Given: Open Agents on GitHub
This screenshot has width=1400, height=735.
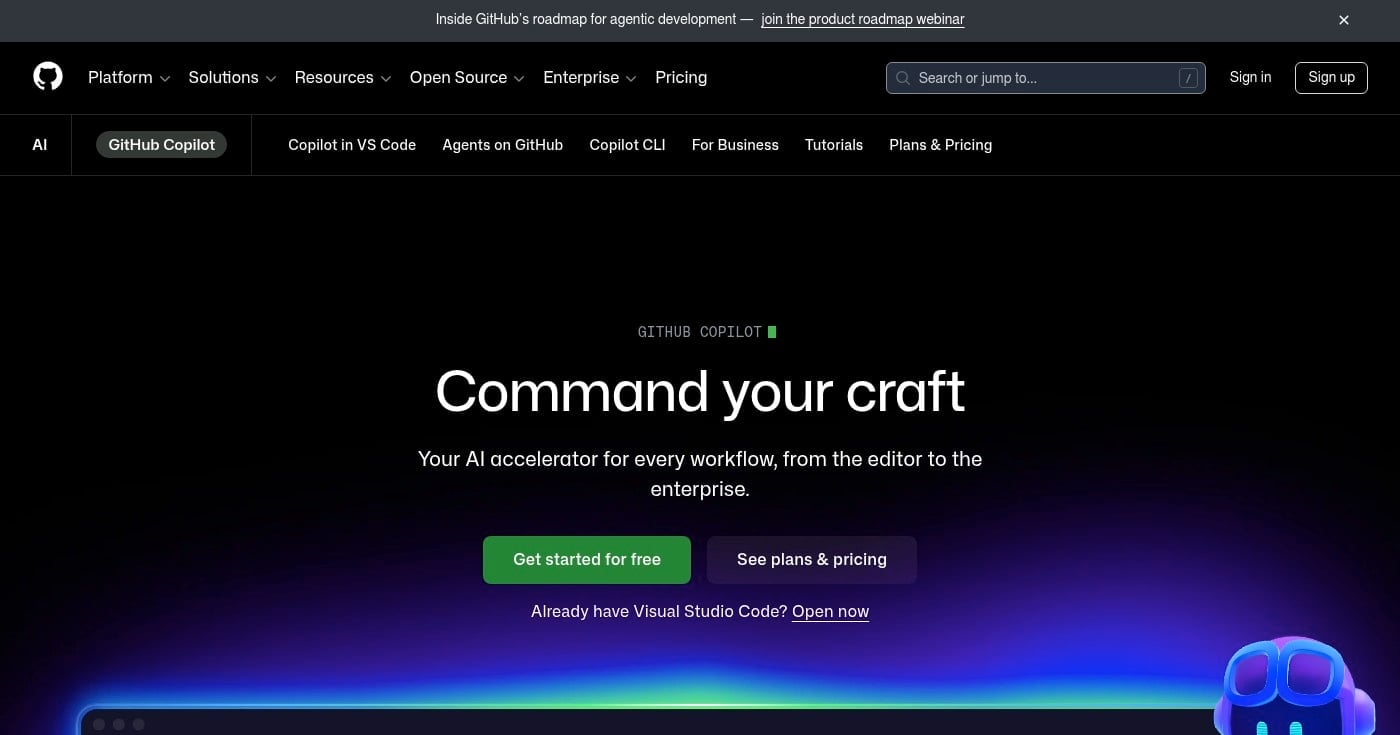Looking at the screenshot, I should pyautogui.click(x=503, y=145).
